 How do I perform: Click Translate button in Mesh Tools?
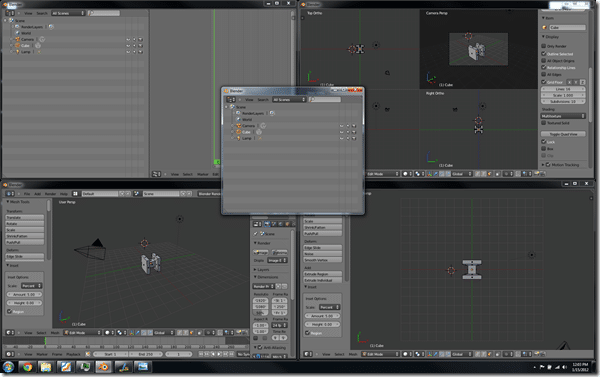pos(25,217)
